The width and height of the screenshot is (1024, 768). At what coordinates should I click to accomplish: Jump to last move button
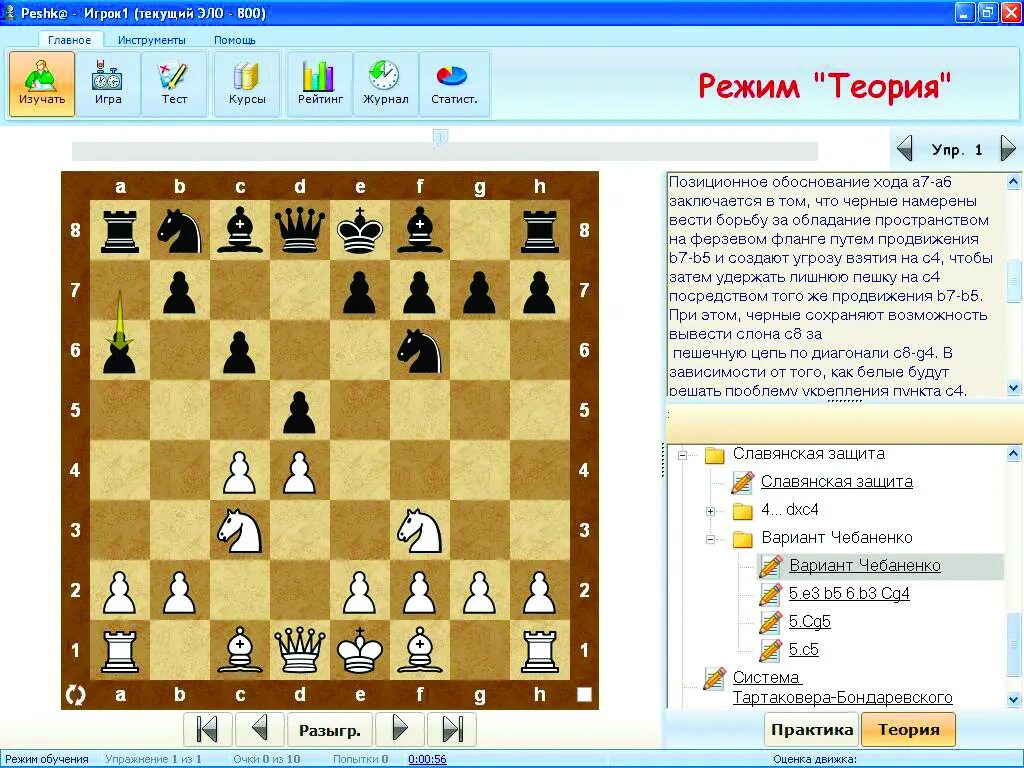pos(452,729)
